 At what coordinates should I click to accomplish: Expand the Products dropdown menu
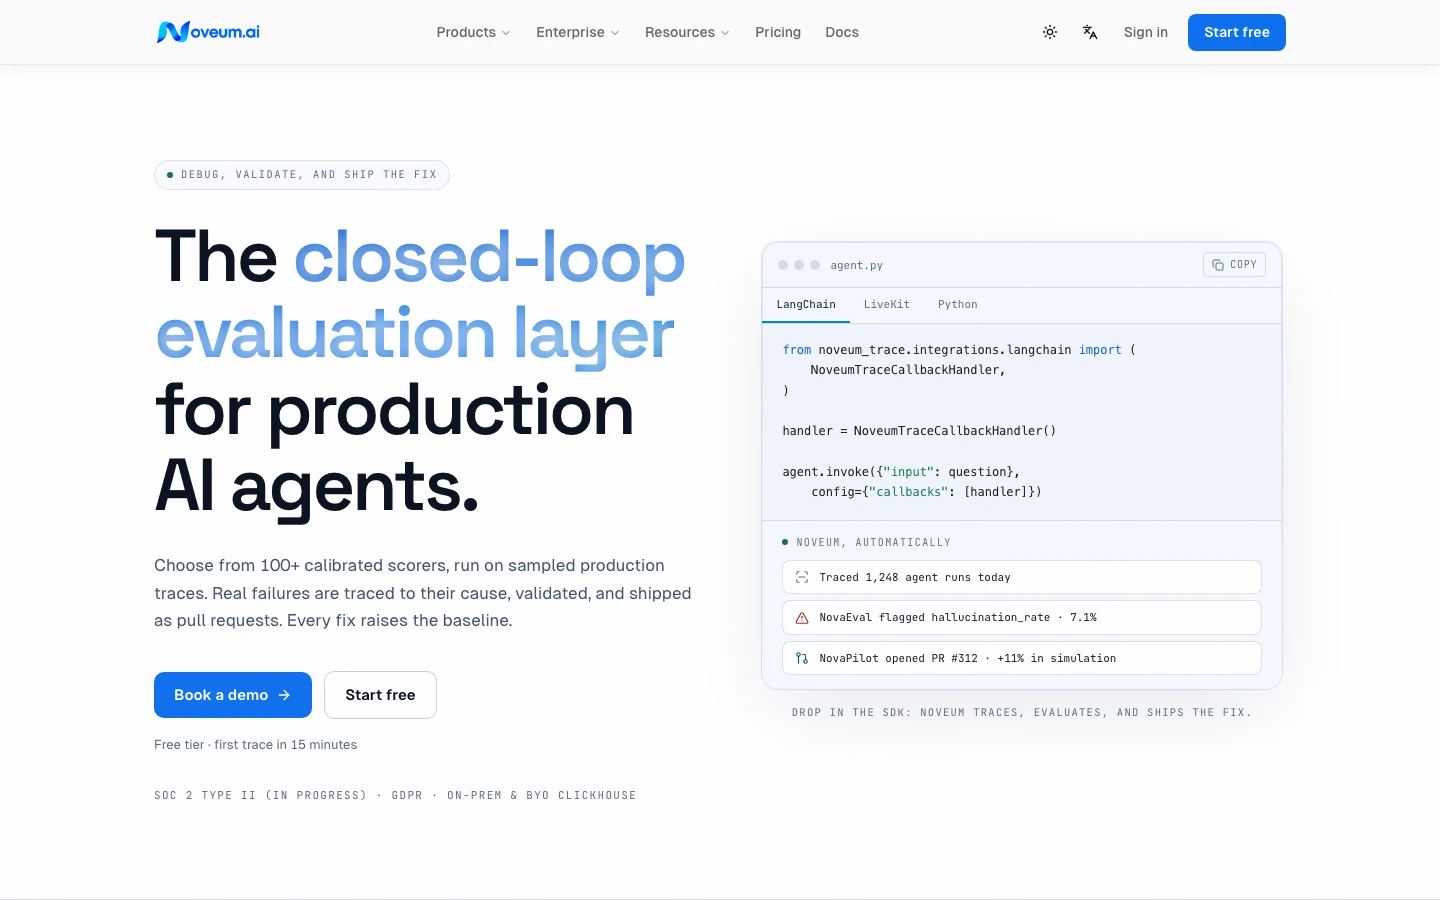[x=473, y=32]
